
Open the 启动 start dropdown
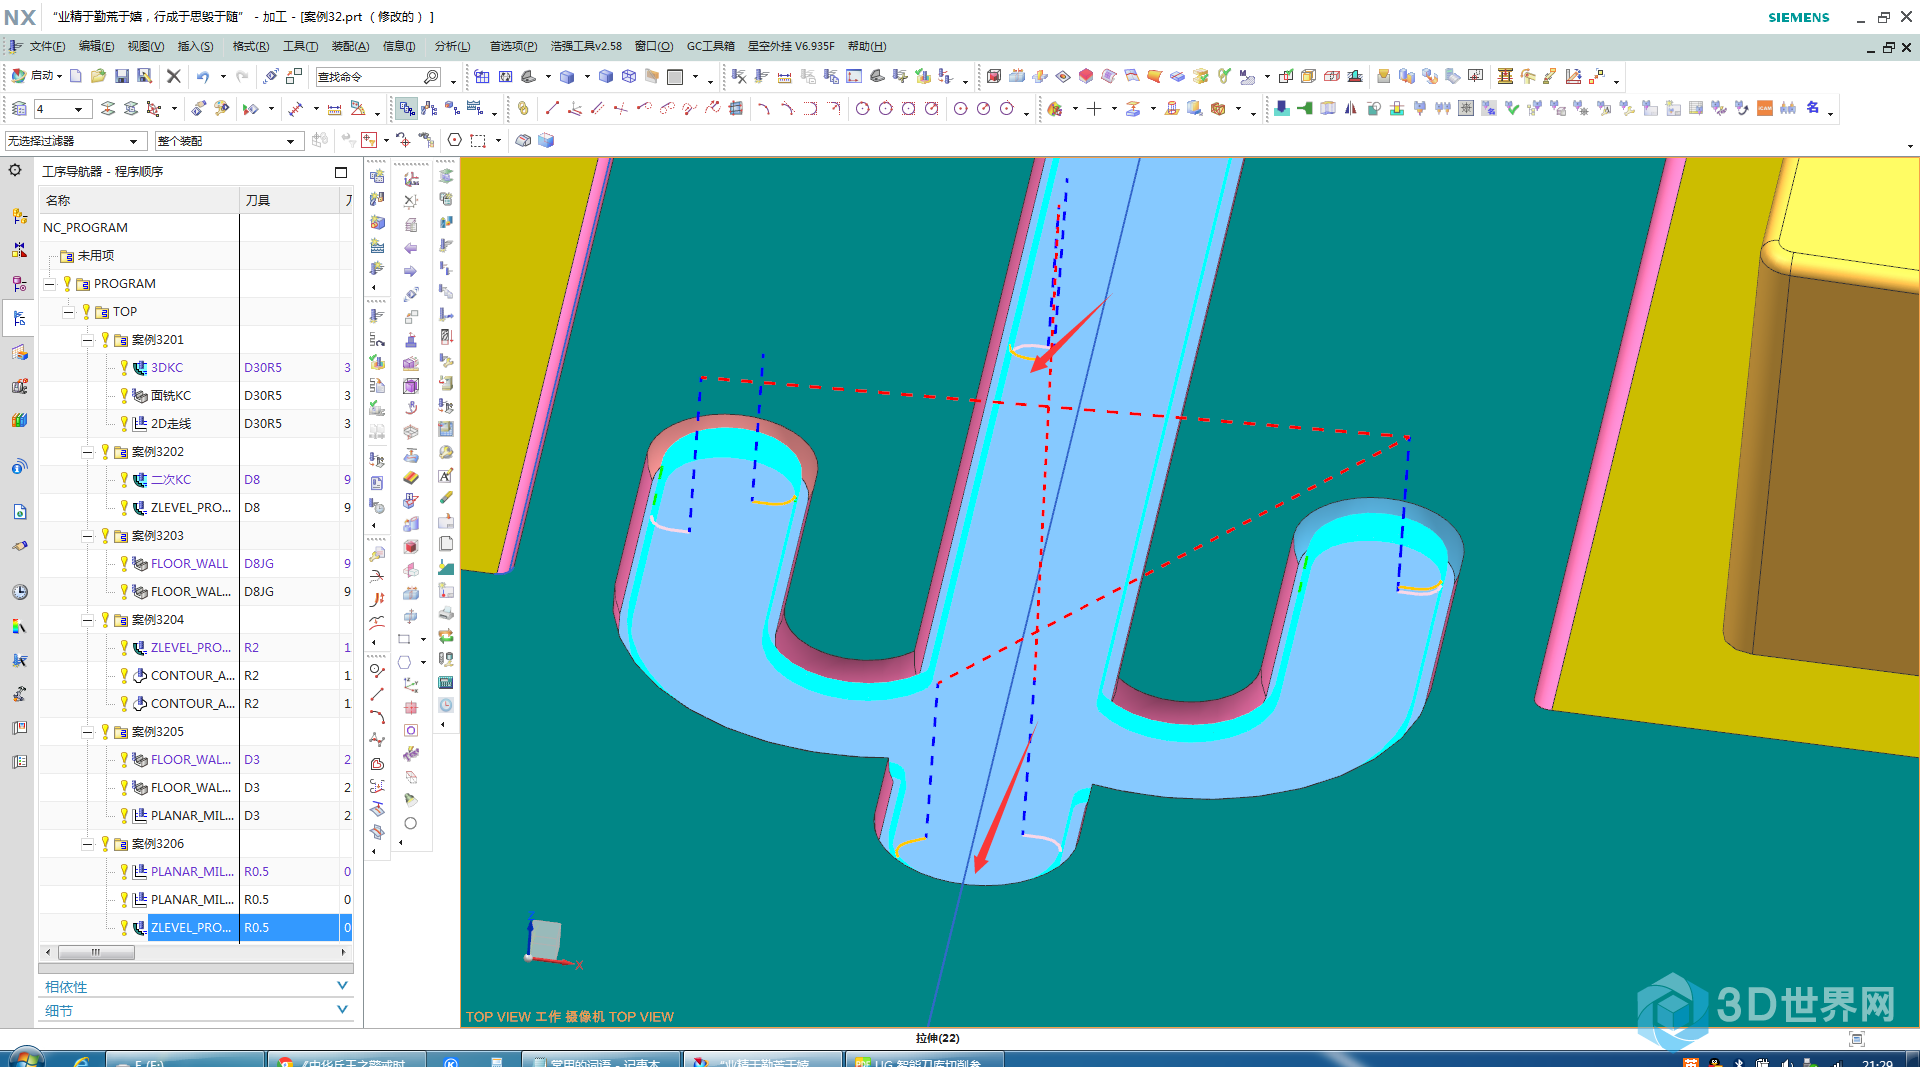point(37,76)
